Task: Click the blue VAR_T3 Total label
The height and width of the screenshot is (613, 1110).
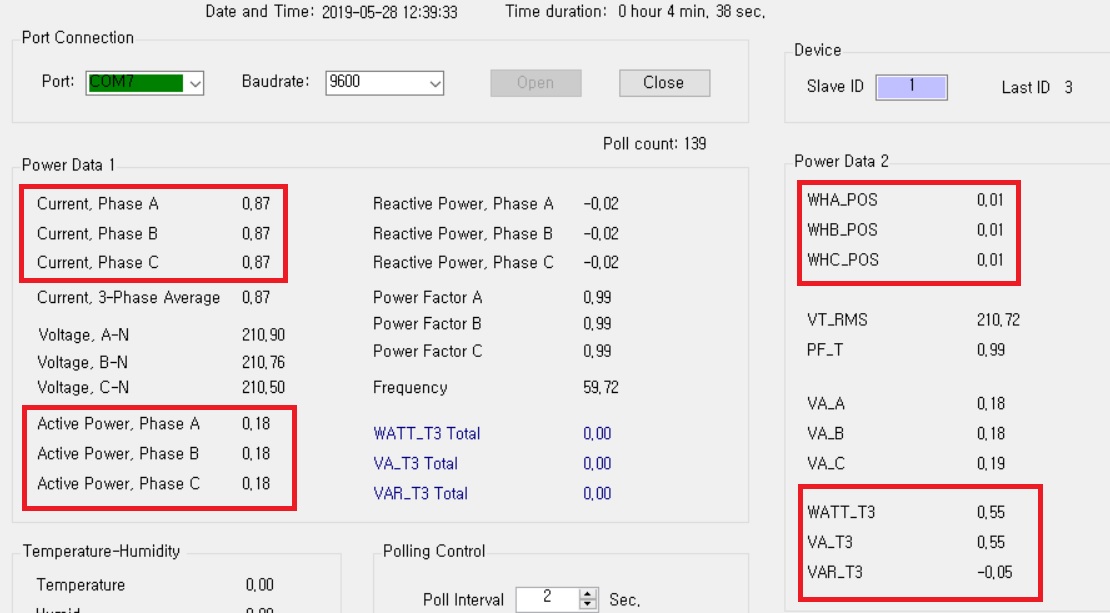Action: tap(420, 494)
